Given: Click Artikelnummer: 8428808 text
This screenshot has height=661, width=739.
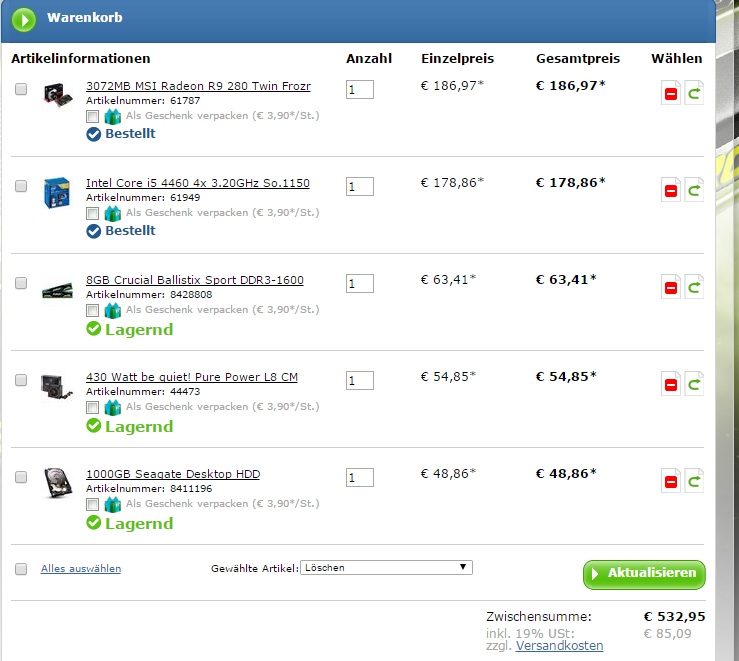Looking at the screenshot, I should pyautogui.click(x=149, y=295).
